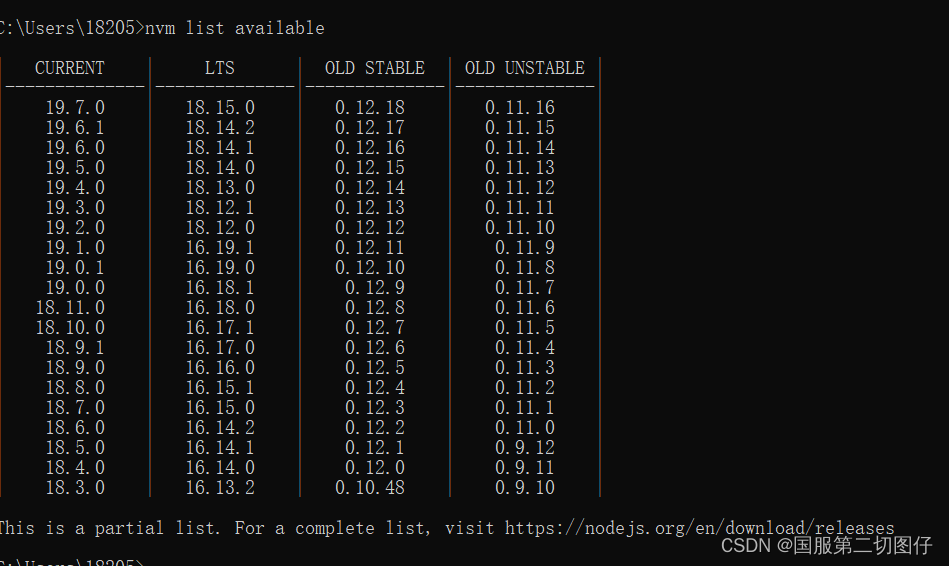Click old stable version 0.10.48
The image size is (949, 566).
pyautogui.click(x=370, y=487)
